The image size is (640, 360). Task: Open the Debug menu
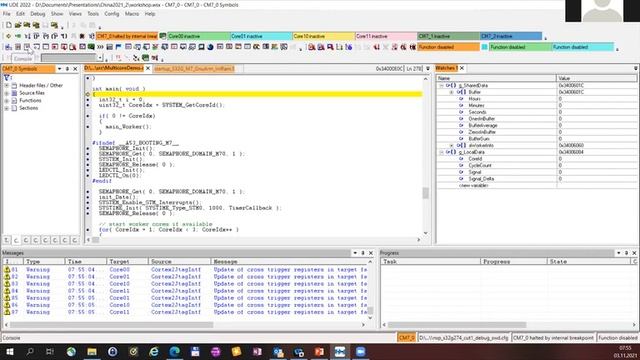coord(38,14)
